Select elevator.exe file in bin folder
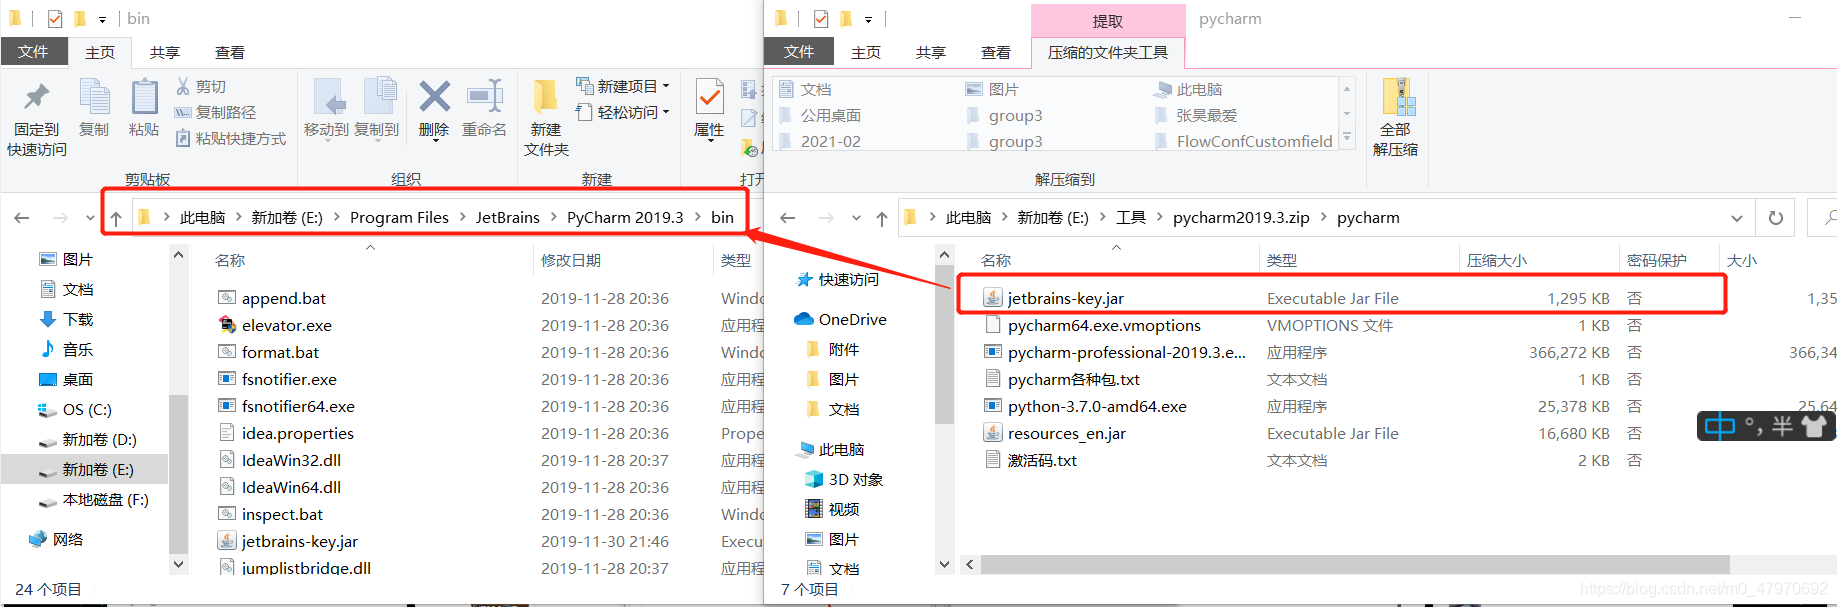Image resolution: width=1837 pixels, height=607 pixels. 287,325
